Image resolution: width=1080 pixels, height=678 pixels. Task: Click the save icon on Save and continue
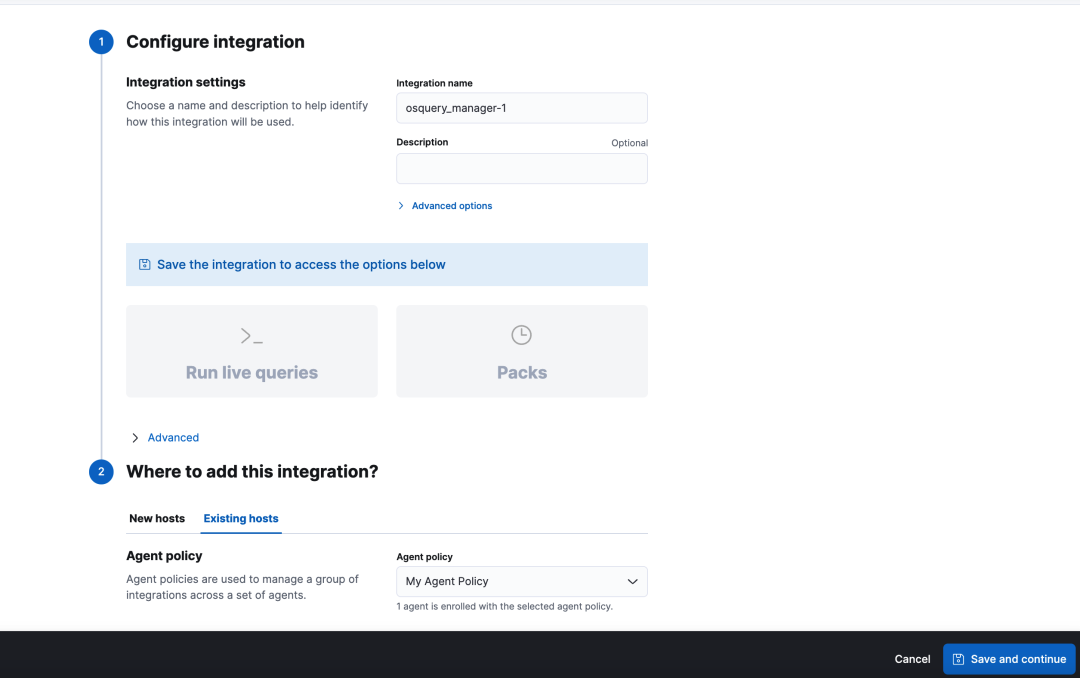958,659
